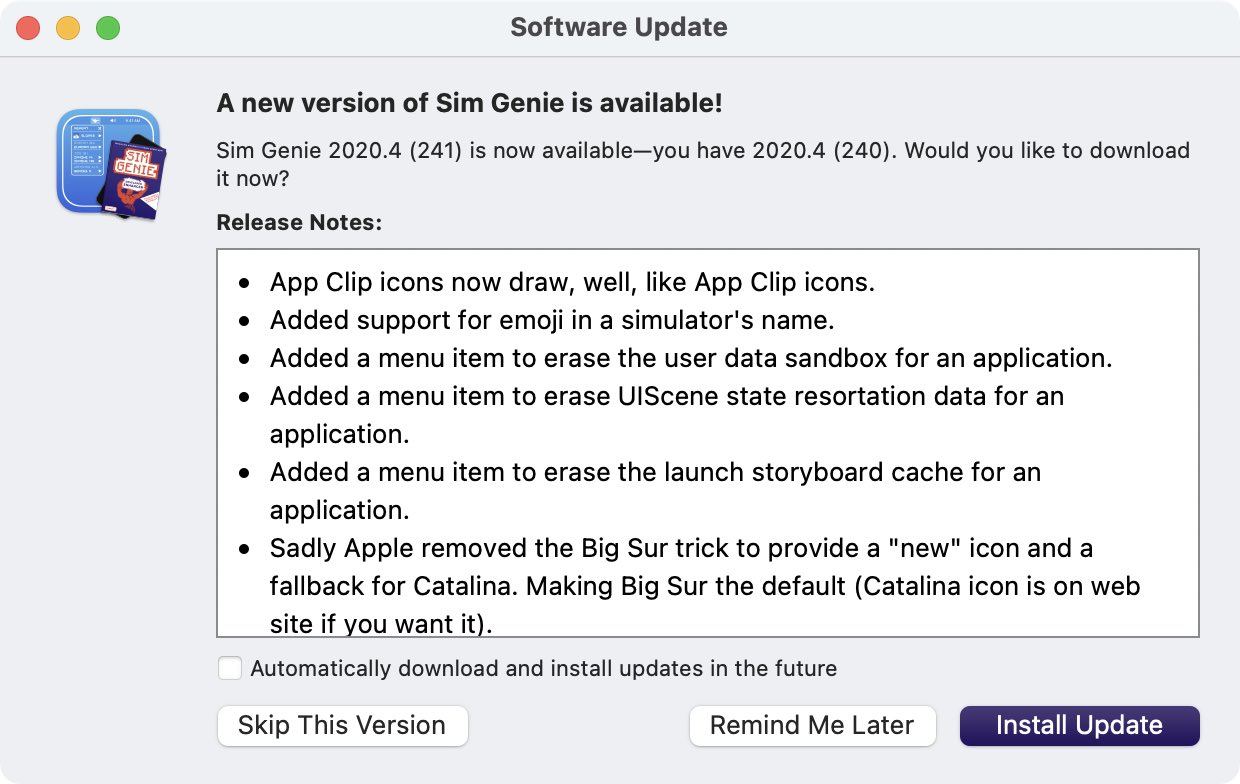Click the Sim Genie app icon

tap(110, 163)
